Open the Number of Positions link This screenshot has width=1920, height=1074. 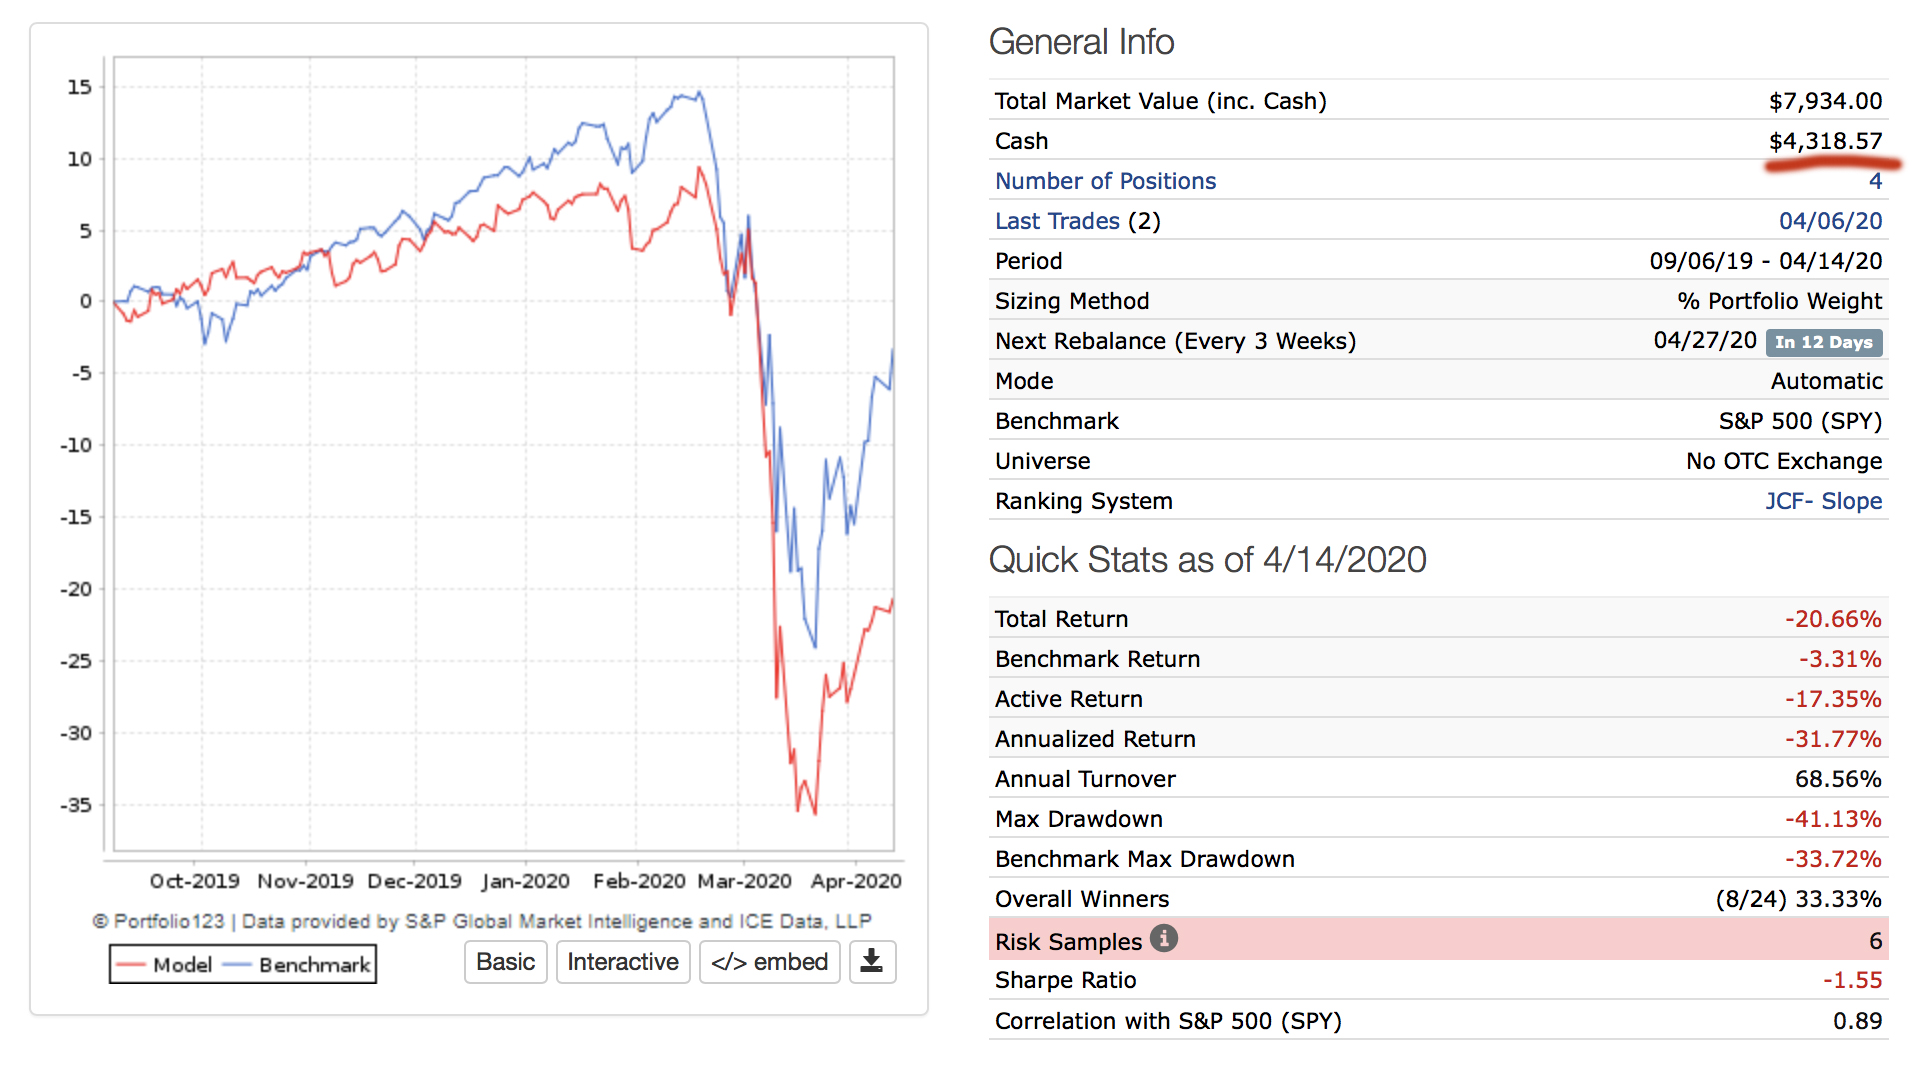(1105, 181)
